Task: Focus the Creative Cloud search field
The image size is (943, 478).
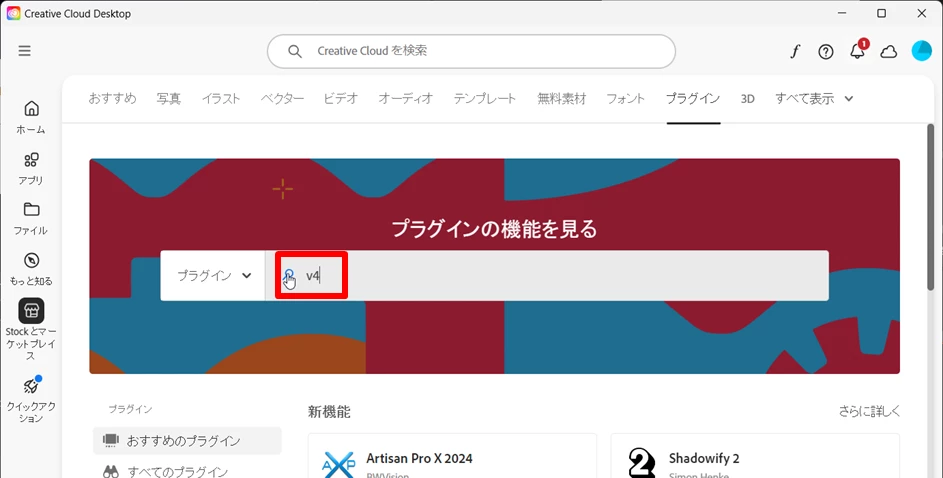Action: coord(471,51)
